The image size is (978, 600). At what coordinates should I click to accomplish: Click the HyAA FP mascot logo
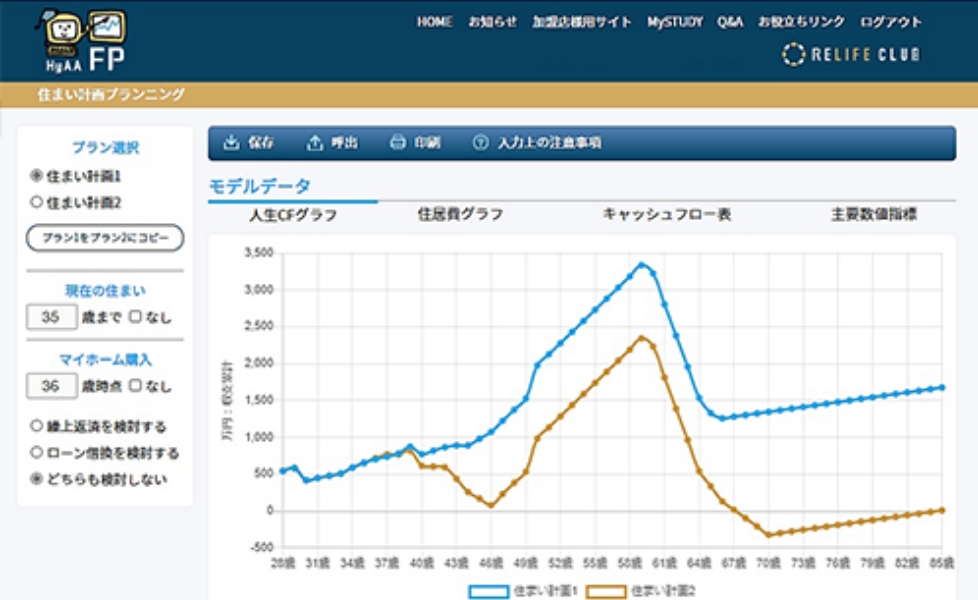point(82,41)
